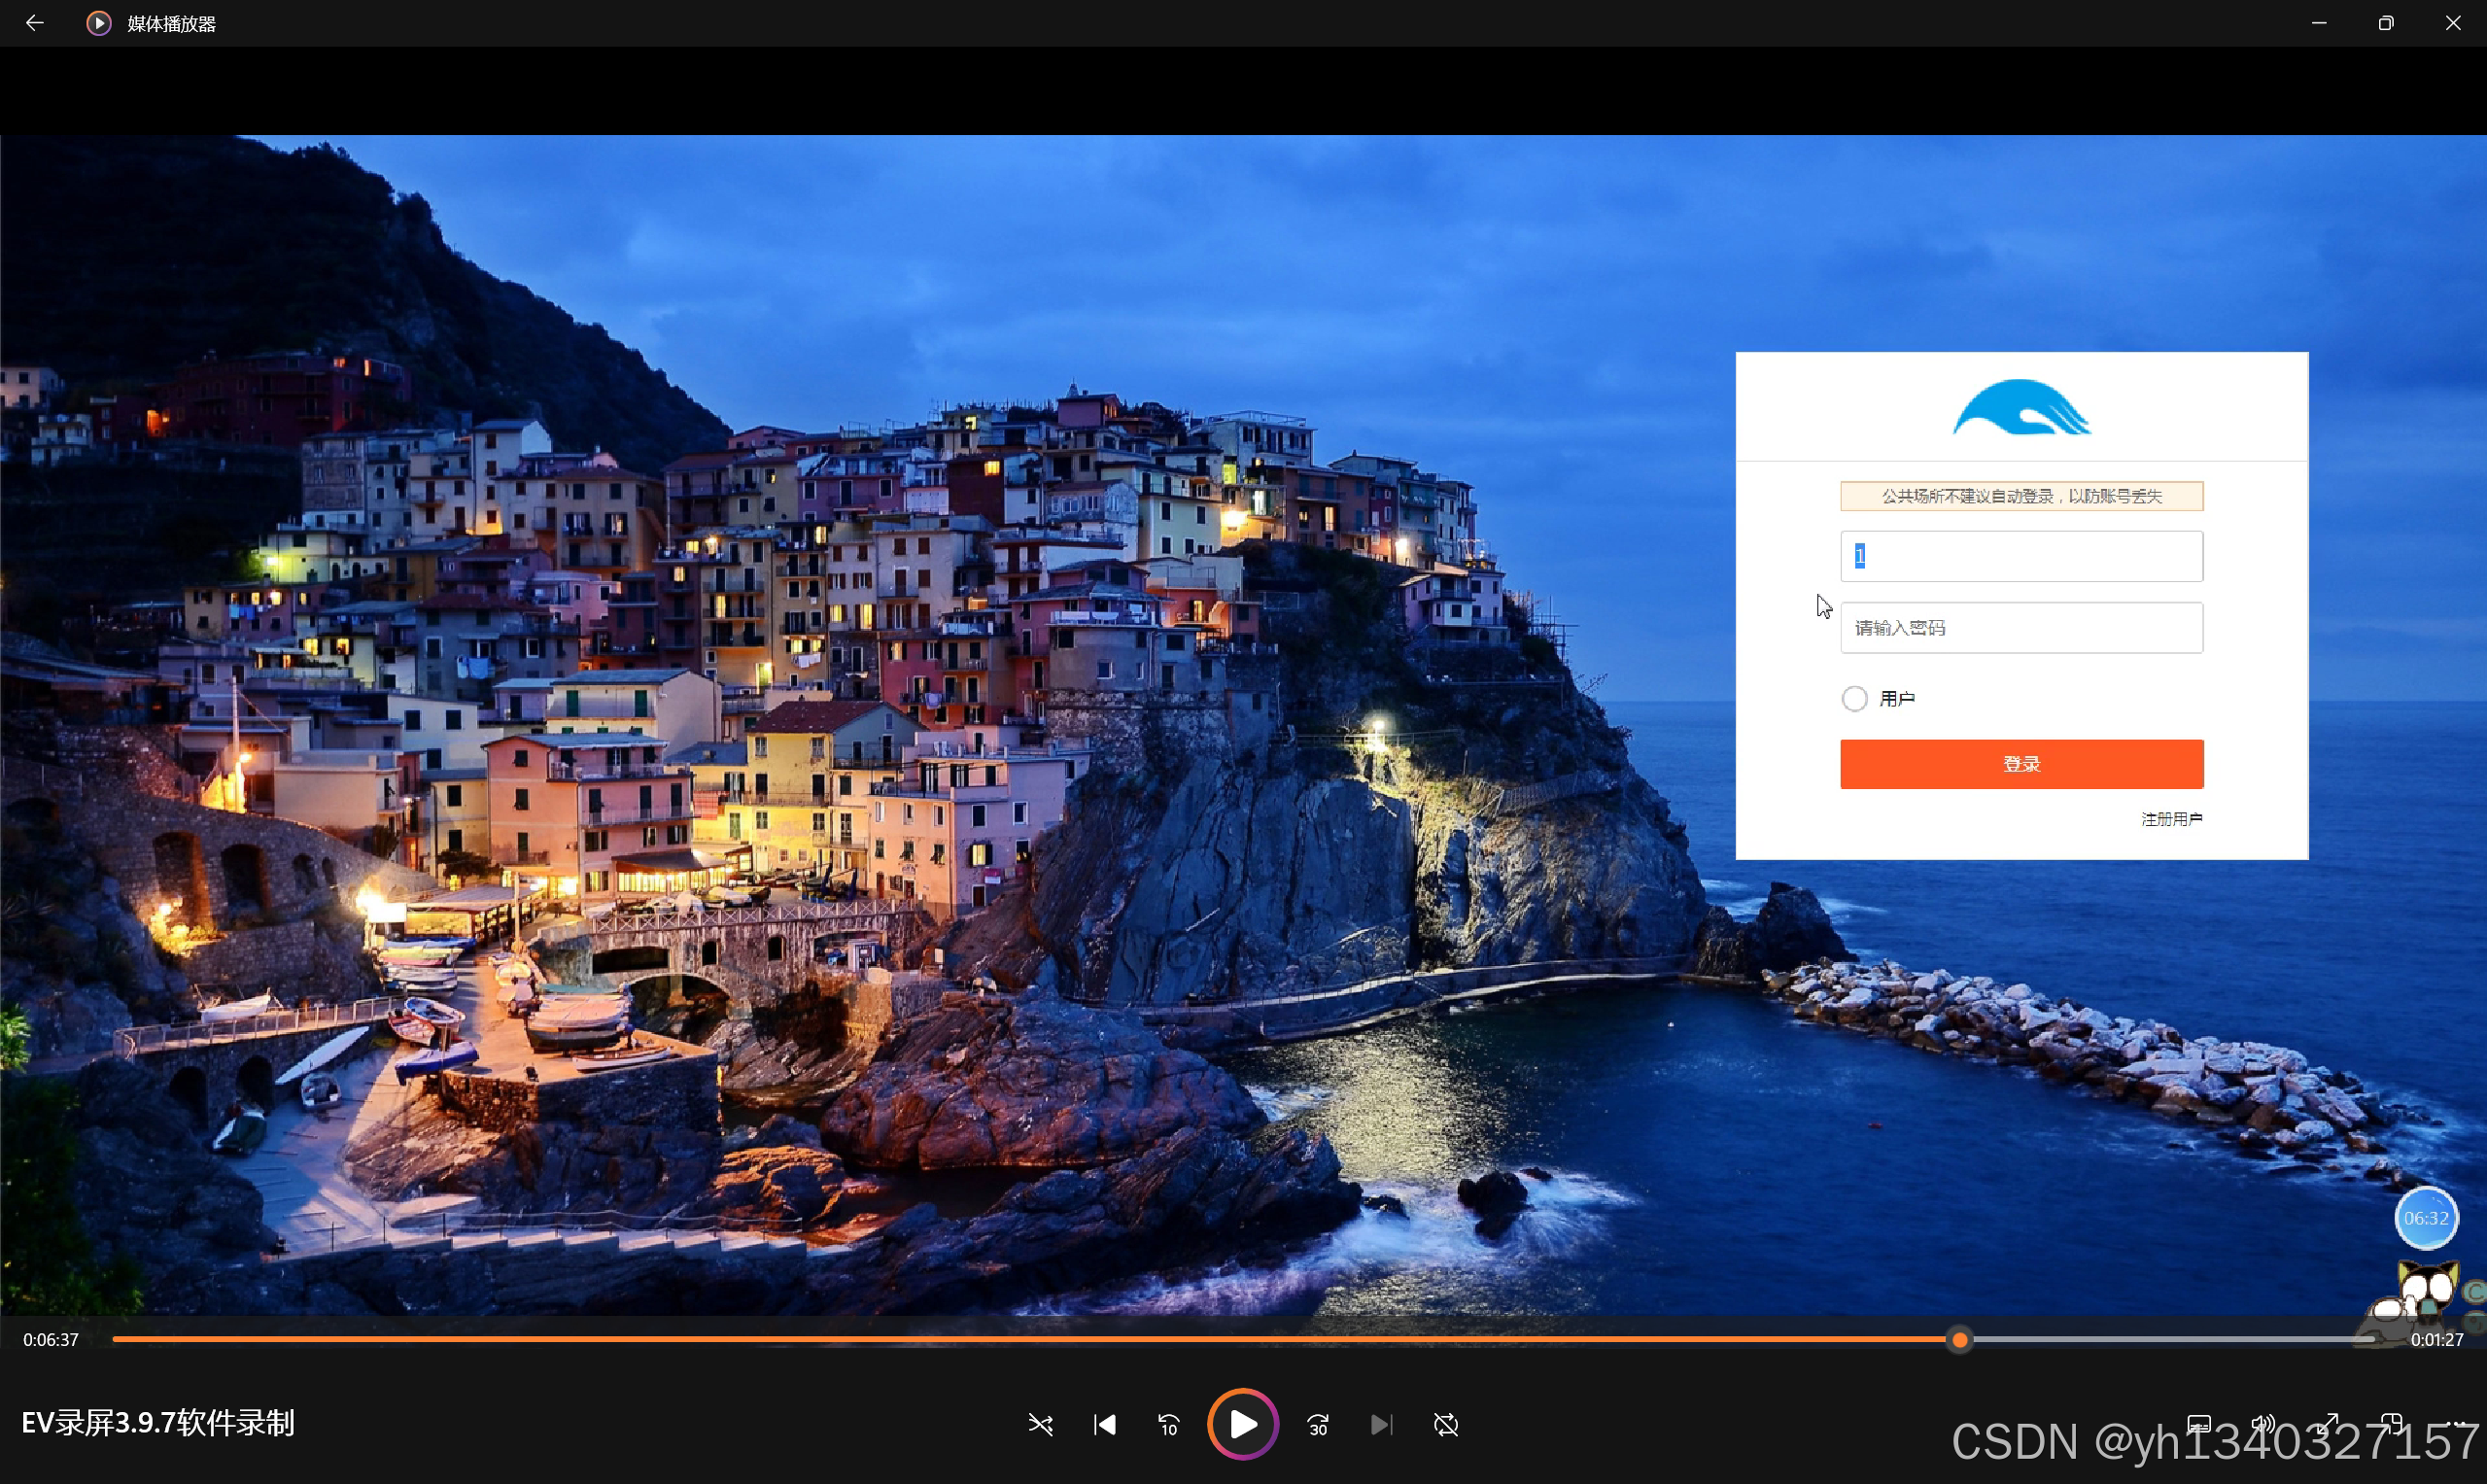Image resolution: width=2487 pixels, height=1484 pixels.
Task: Select the 用户 radio button
Action: [1854, 698]
